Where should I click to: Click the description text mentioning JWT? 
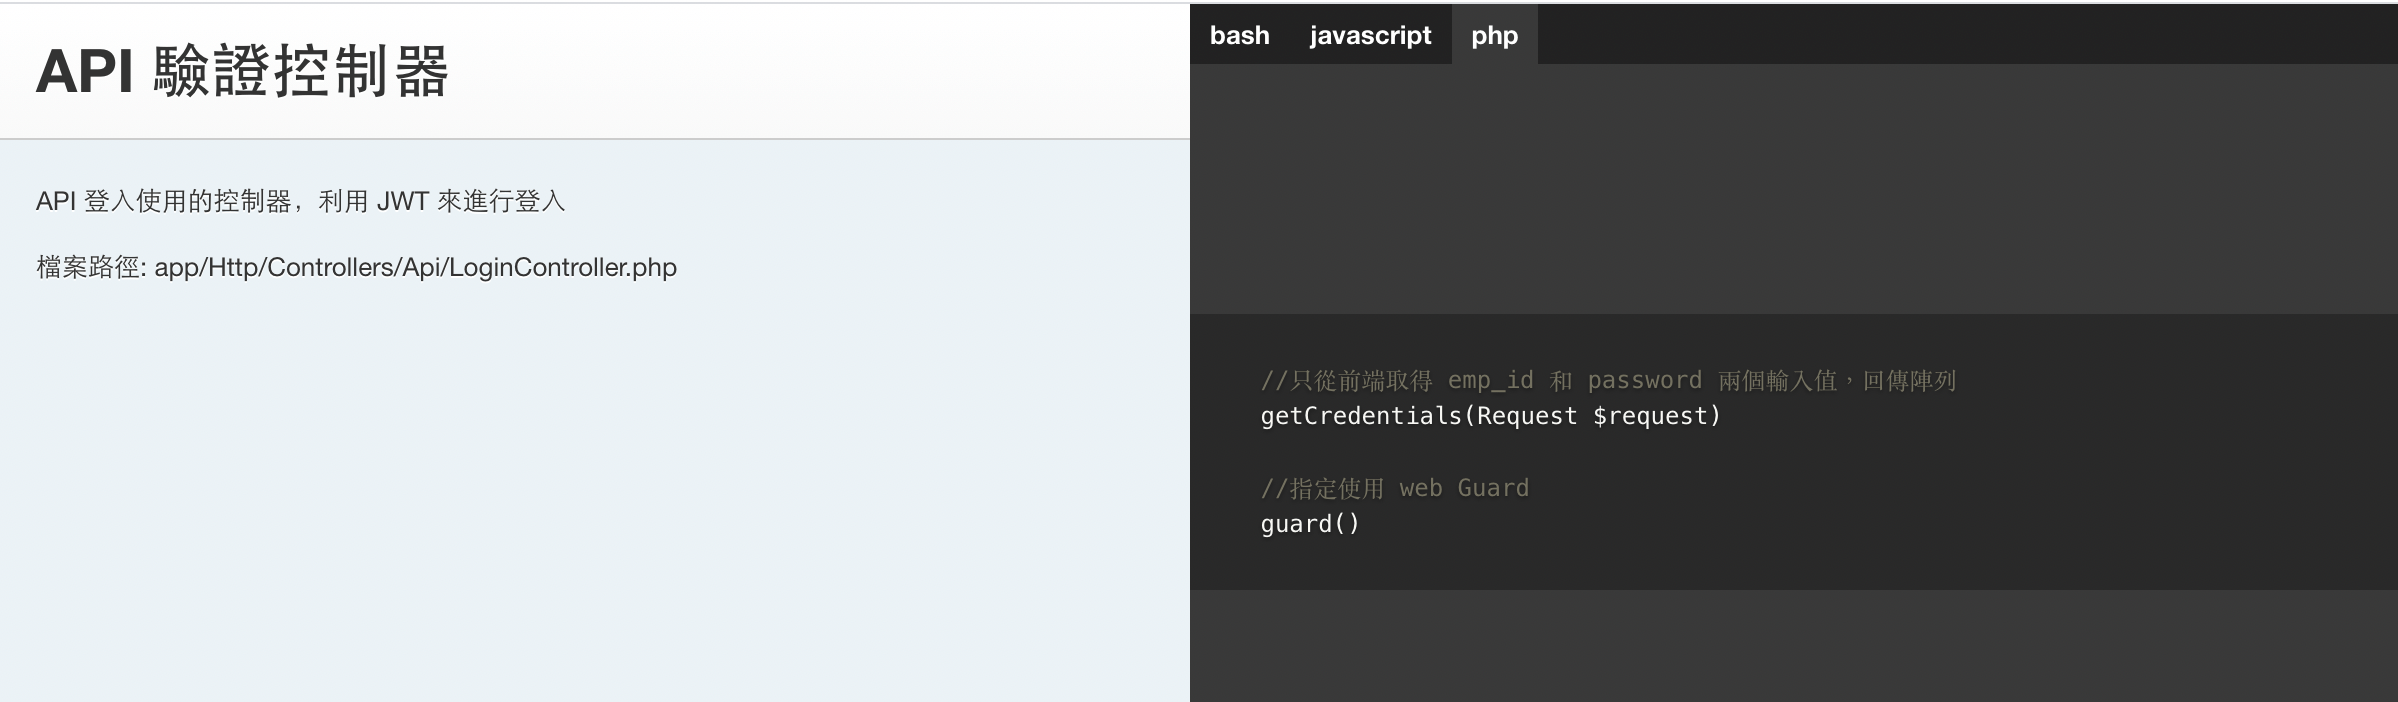(300, 200)
